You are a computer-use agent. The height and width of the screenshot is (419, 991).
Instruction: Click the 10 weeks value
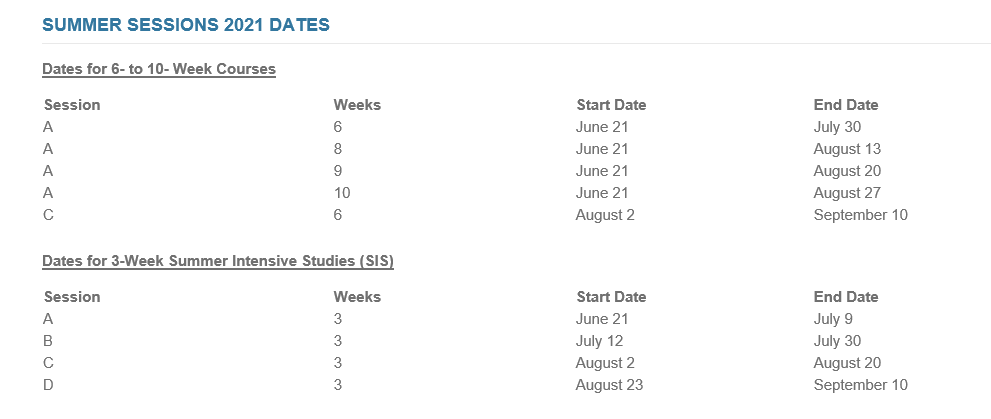click(x=342, y=193)
